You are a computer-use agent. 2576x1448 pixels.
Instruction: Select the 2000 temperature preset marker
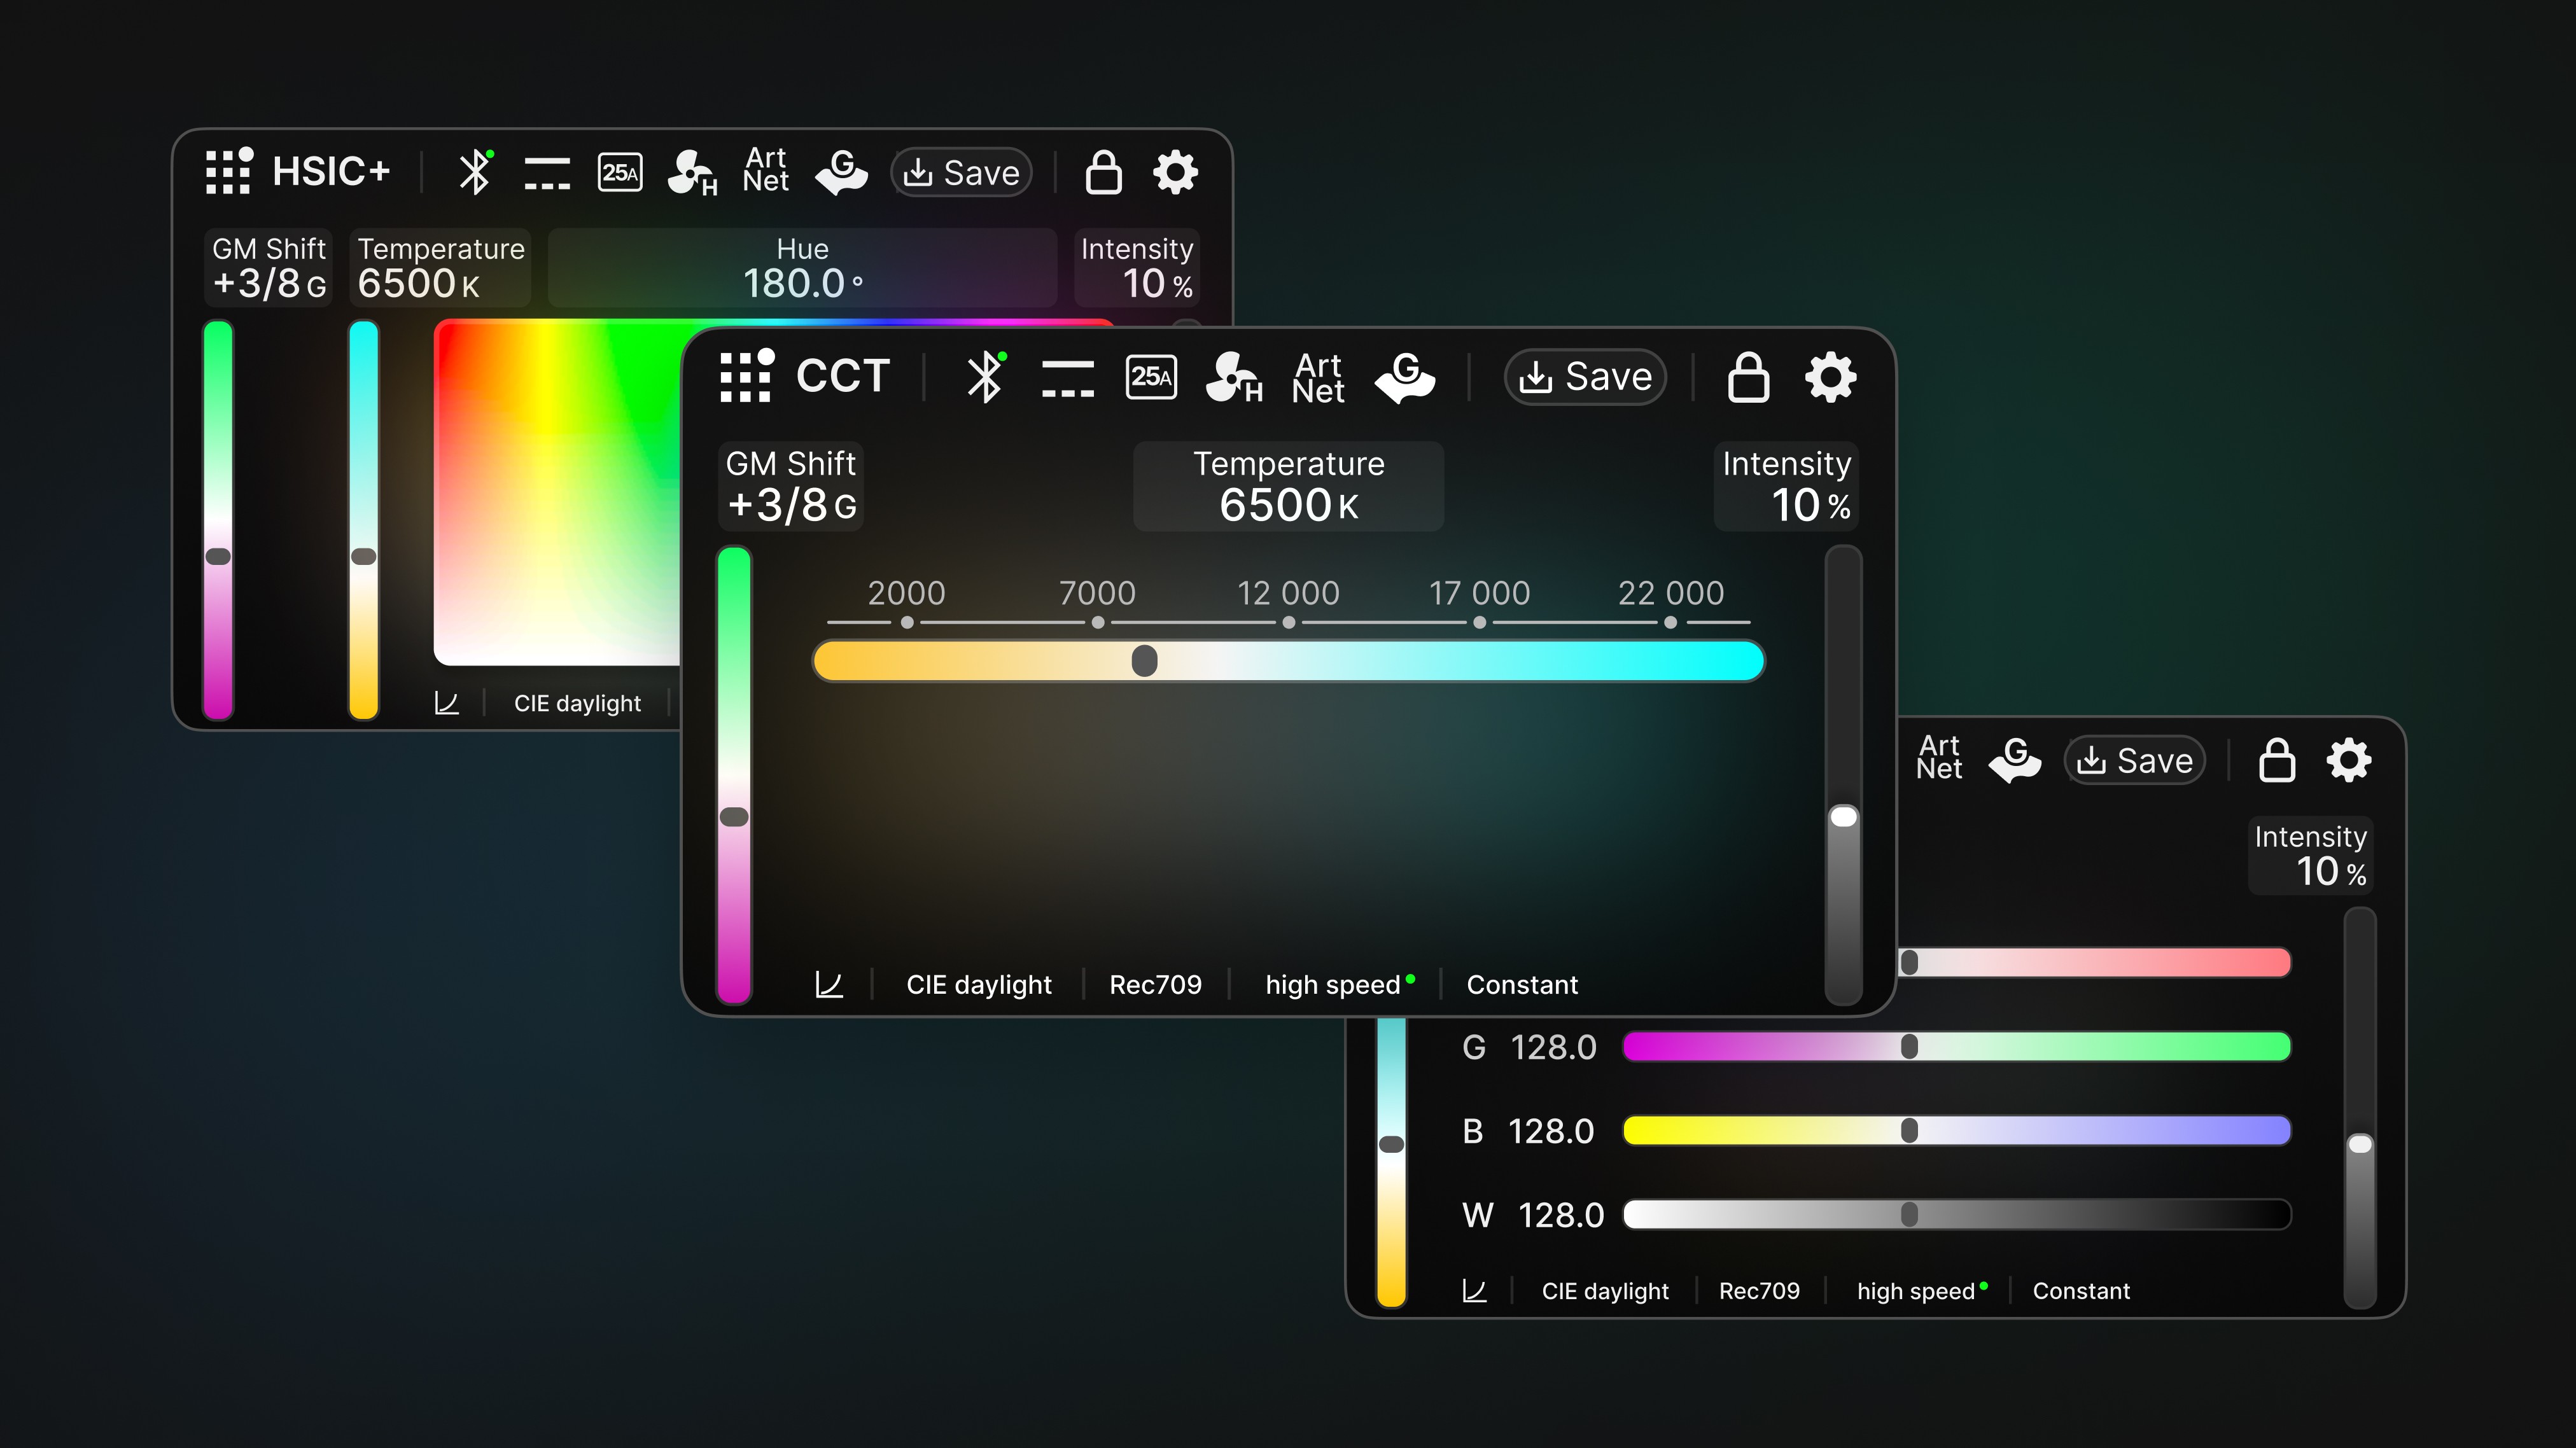pyautogui.click(x=906, y=622)
